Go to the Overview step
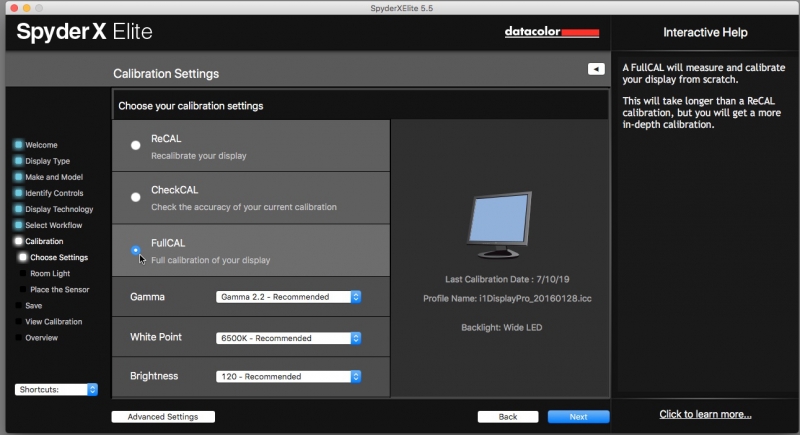Screen dimensions: 800x435 pyautogui.click(x=41, y=338)
